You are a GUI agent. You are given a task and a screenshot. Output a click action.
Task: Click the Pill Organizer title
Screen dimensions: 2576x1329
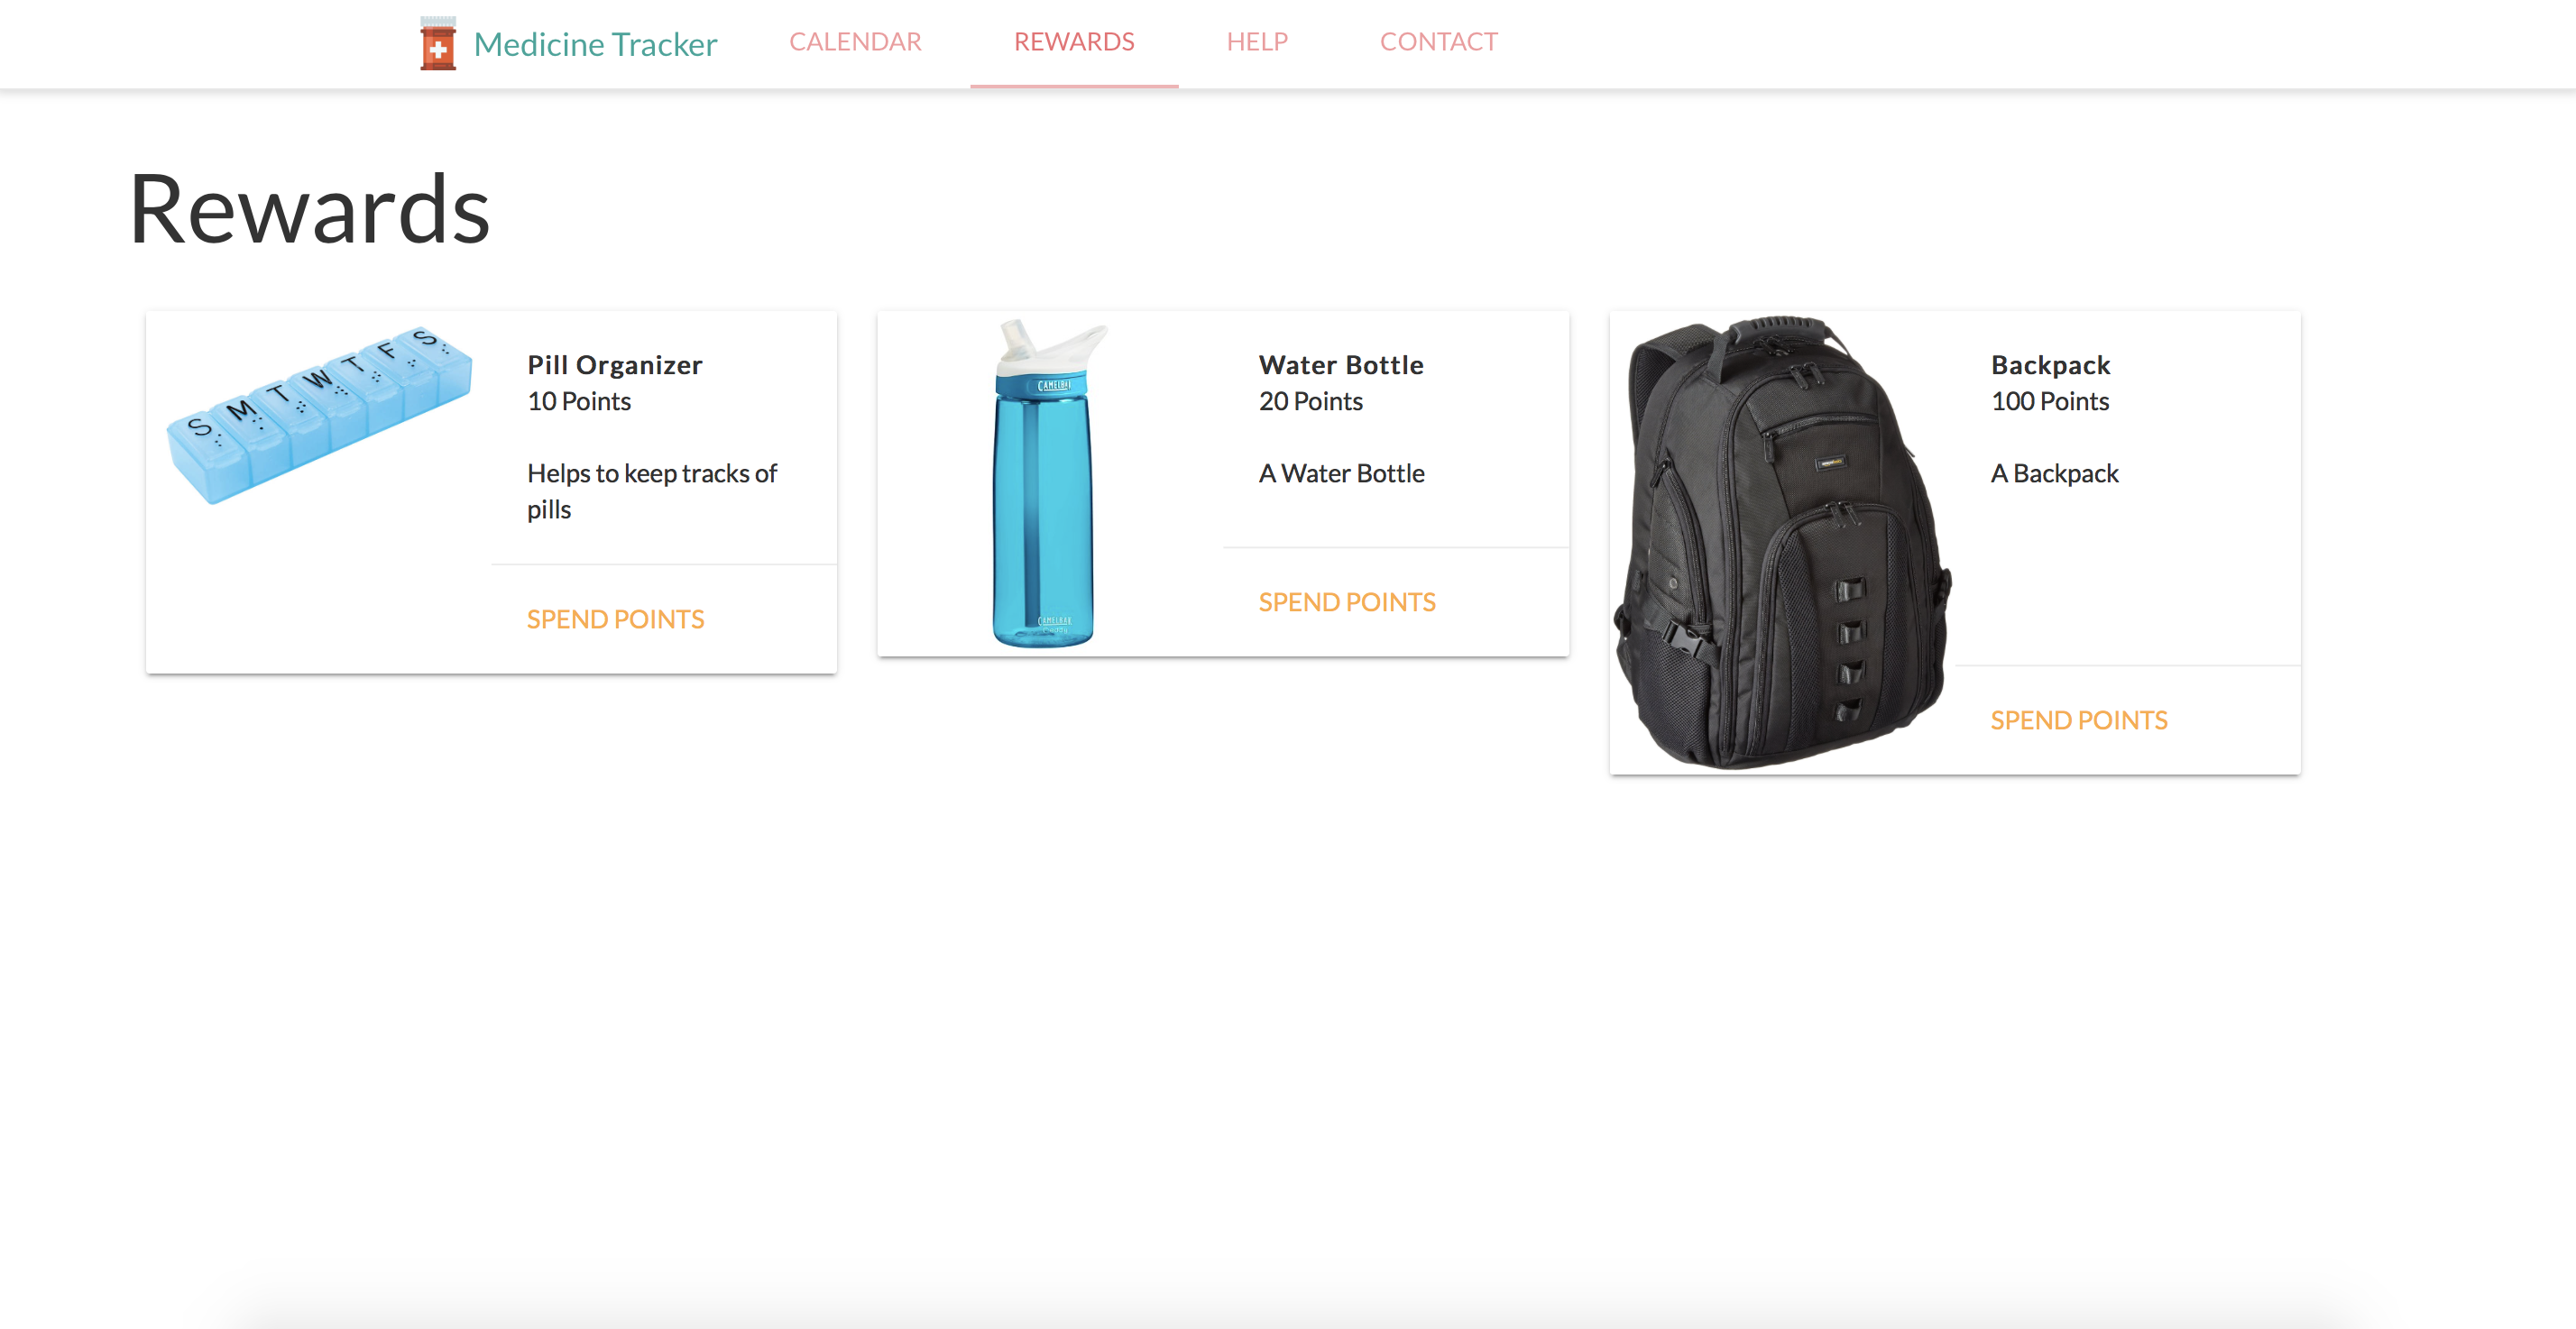(614, 365)
